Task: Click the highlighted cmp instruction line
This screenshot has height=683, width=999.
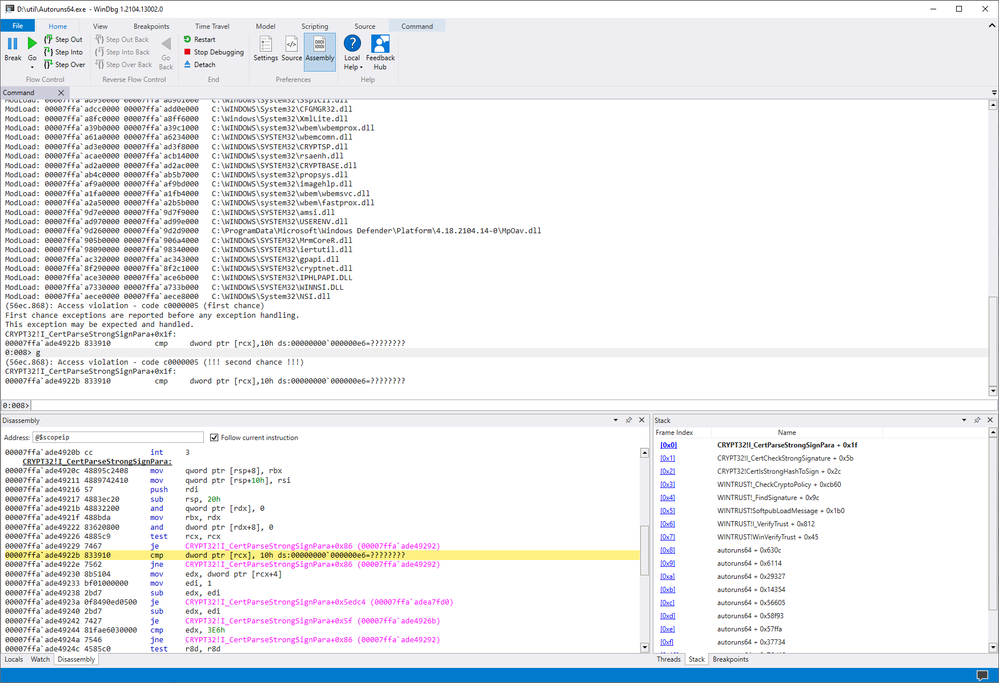Action: 322,556
